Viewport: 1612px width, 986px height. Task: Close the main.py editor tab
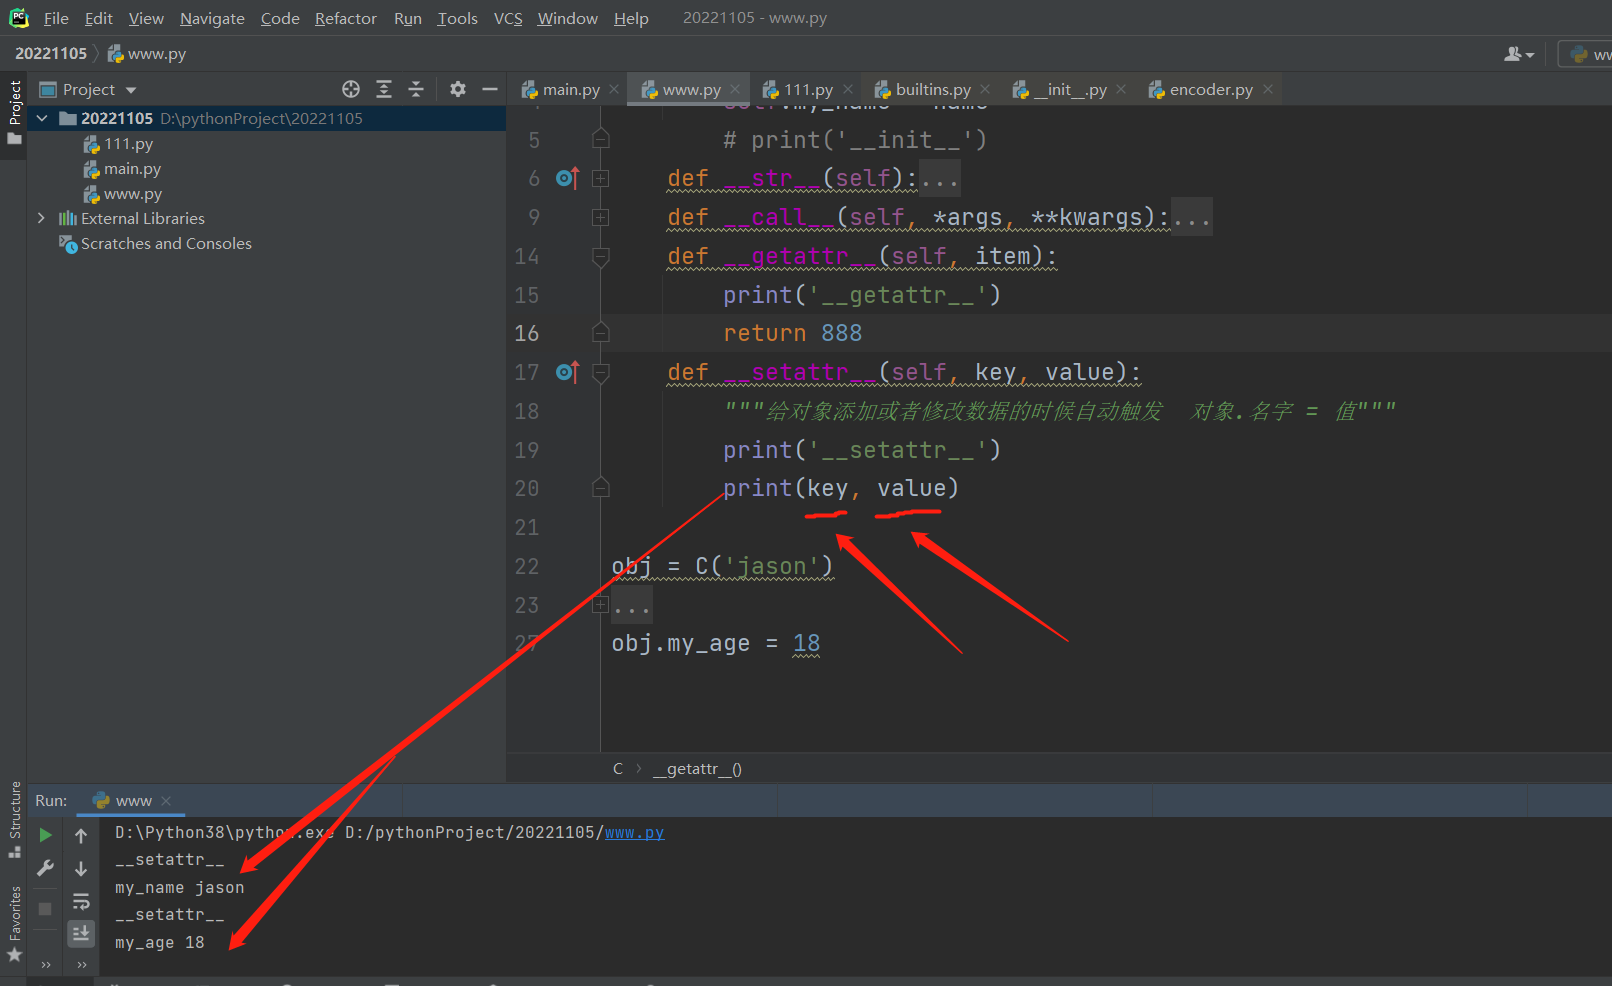pyautogui.click(x=614, y=90)
